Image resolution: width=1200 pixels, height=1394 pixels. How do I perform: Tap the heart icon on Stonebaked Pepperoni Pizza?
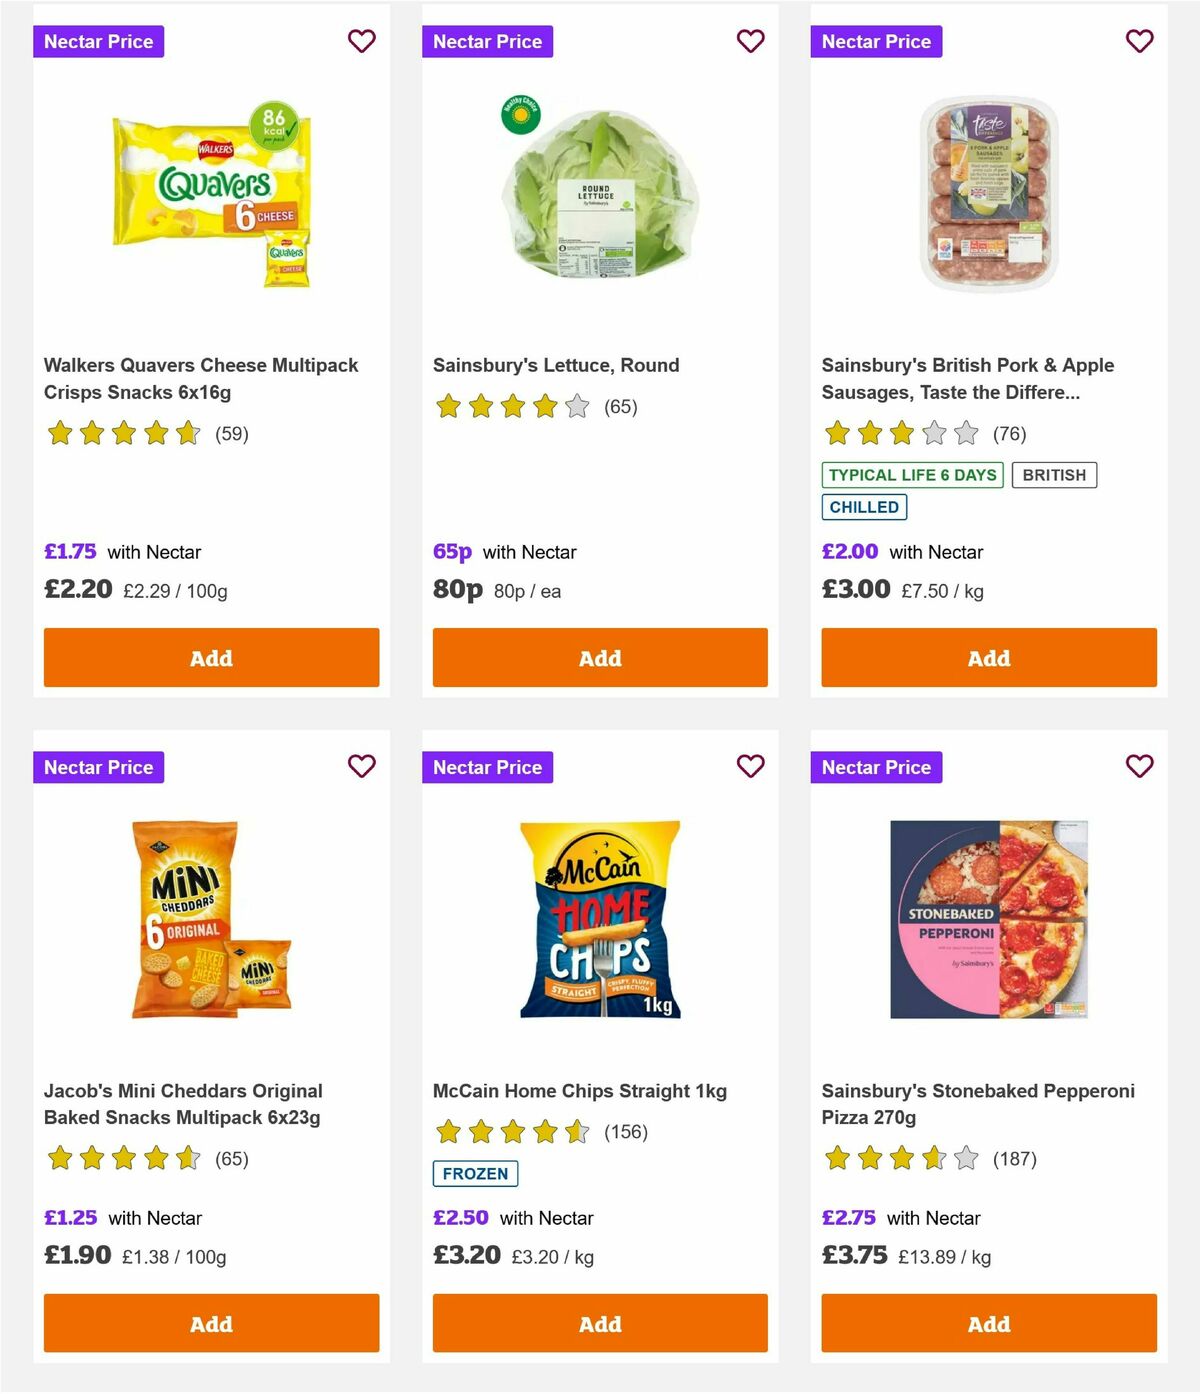[1139, 767]
